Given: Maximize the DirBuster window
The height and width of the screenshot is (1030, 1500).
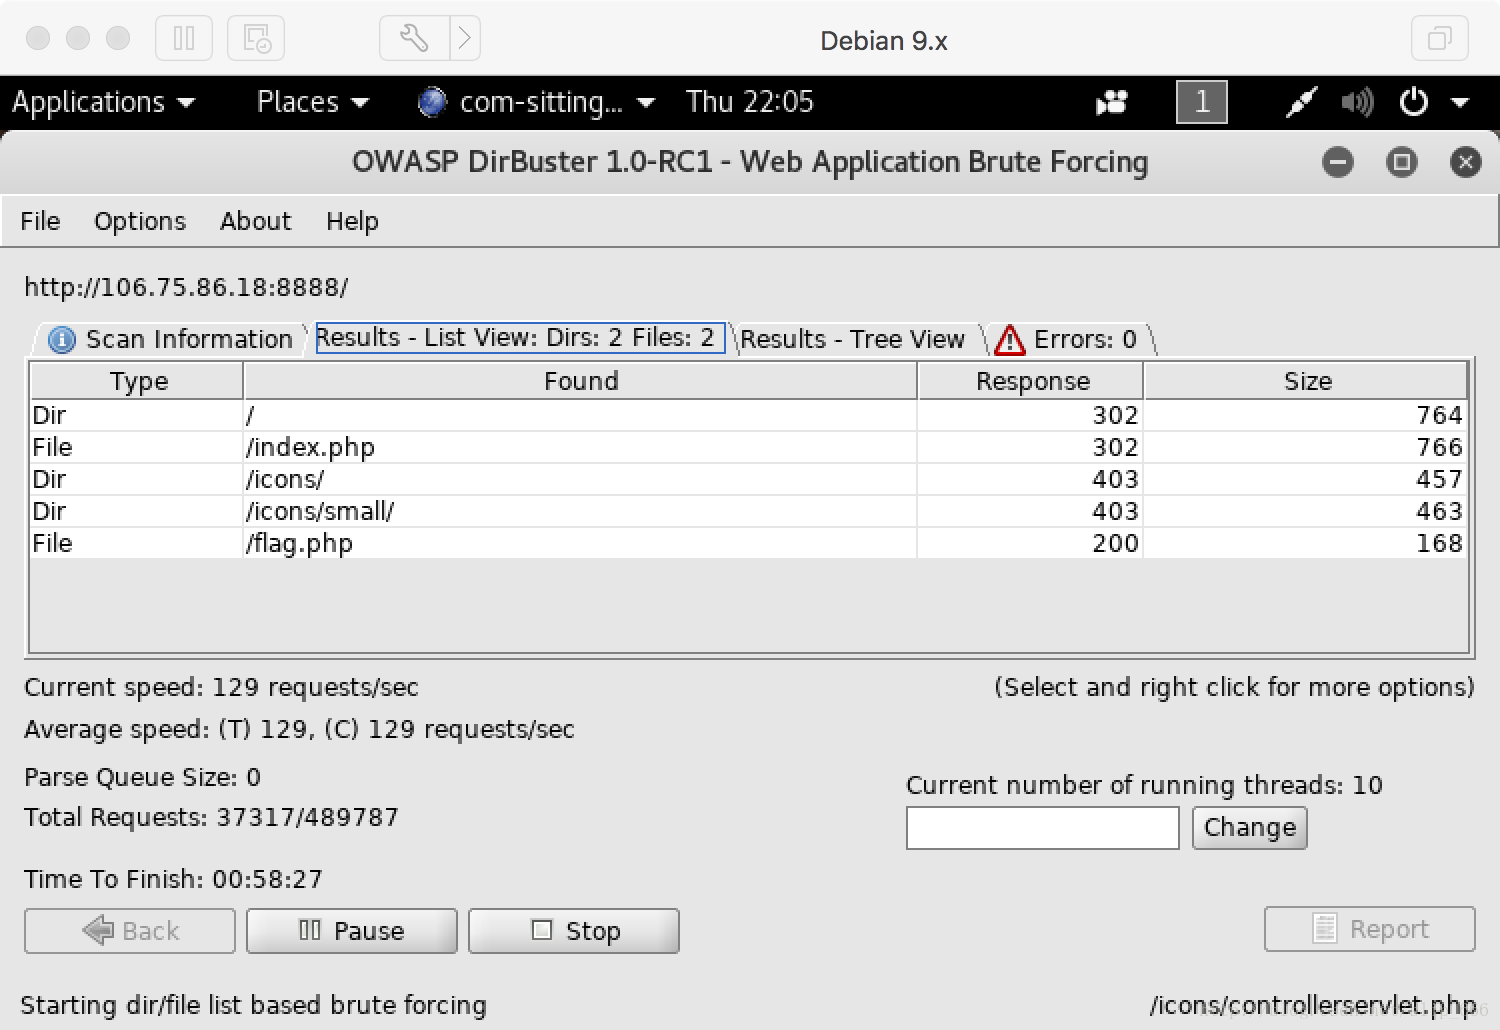Looking at the screenshot, I should tap(1402, 162).
